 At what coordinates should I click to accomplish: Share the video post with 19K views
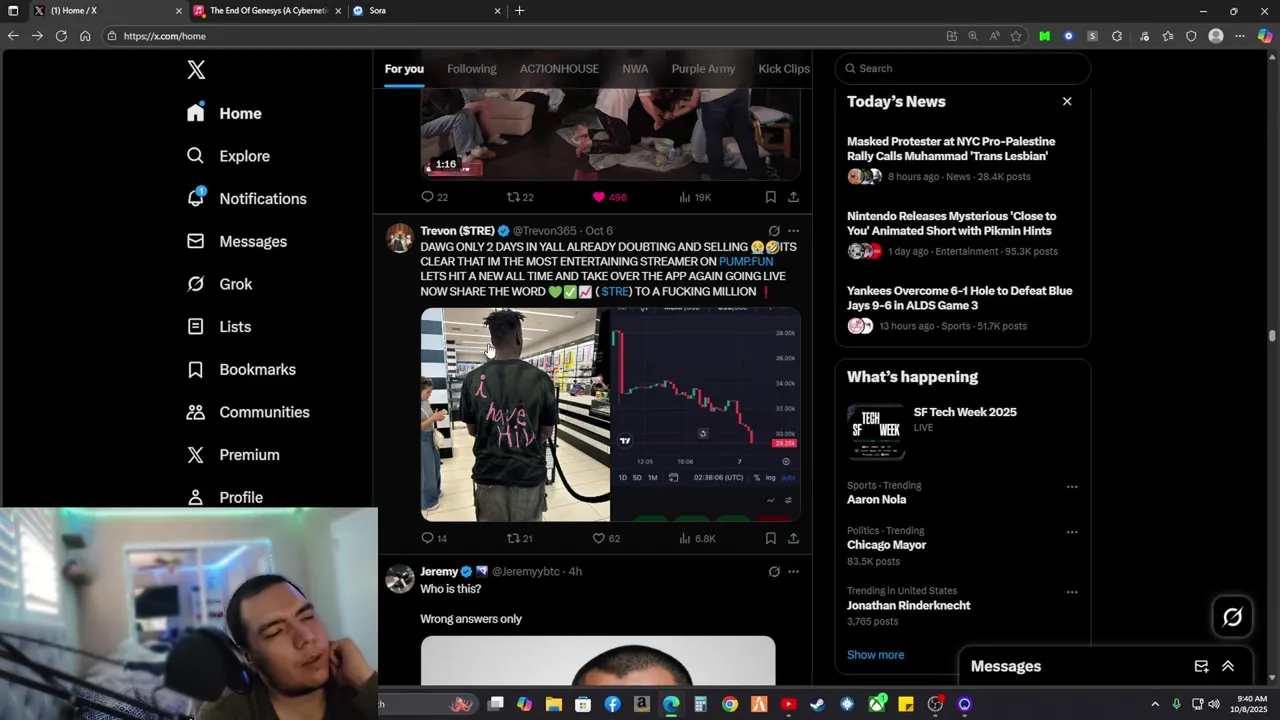point(793,197)
